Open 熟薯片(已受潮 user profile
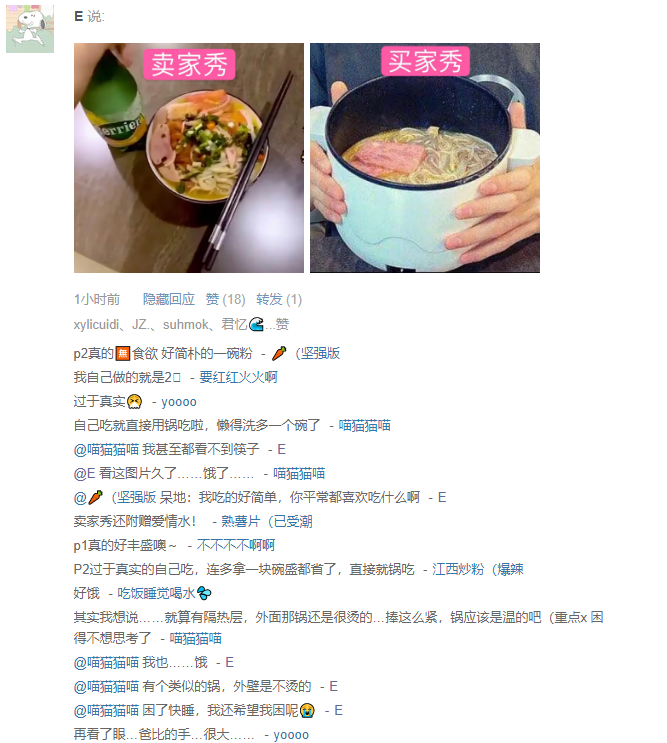 [267, 521]
